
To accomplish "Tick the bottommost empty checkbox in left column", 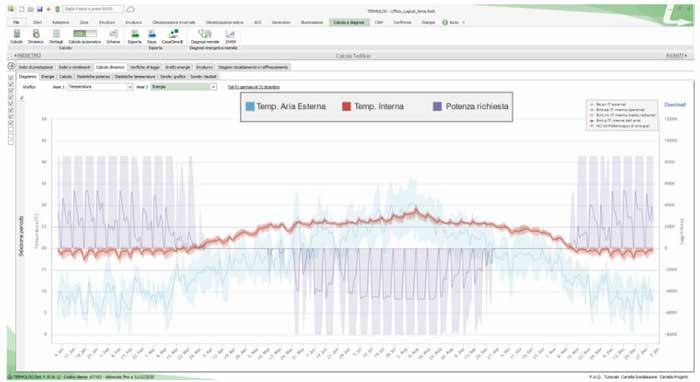I will pyautogui.click(x=11, y=142).
